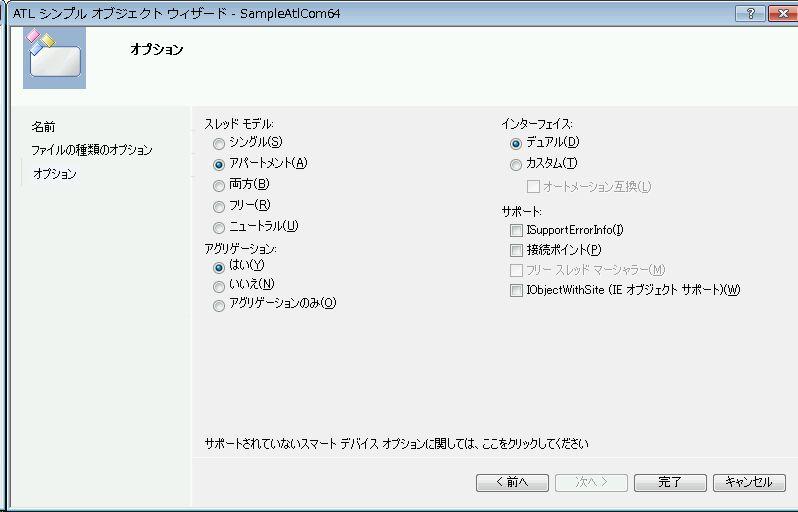Screen dimensions: 798x512
Task: Select アパートメント threading model option
Action: [219, 164]
